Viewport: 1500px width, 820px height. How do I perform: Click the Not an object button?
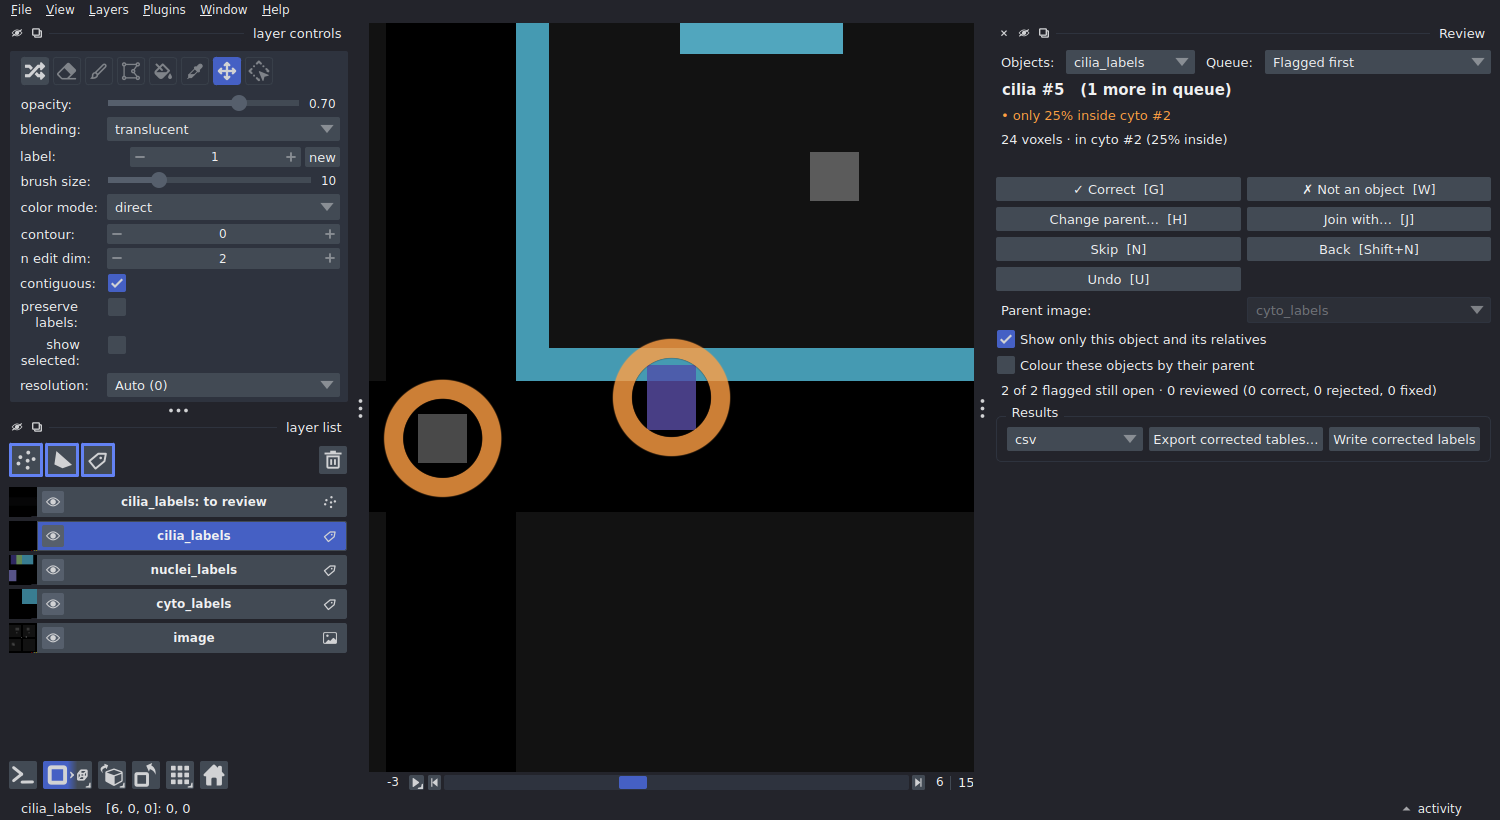click(x=1369, y=189)
